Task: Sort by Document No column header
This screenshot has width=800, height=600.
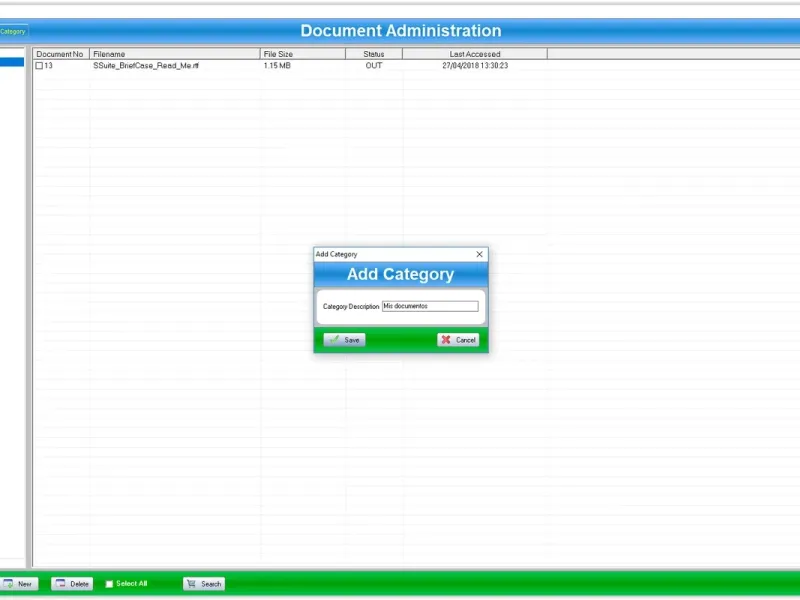Action: tap(61, 54)
